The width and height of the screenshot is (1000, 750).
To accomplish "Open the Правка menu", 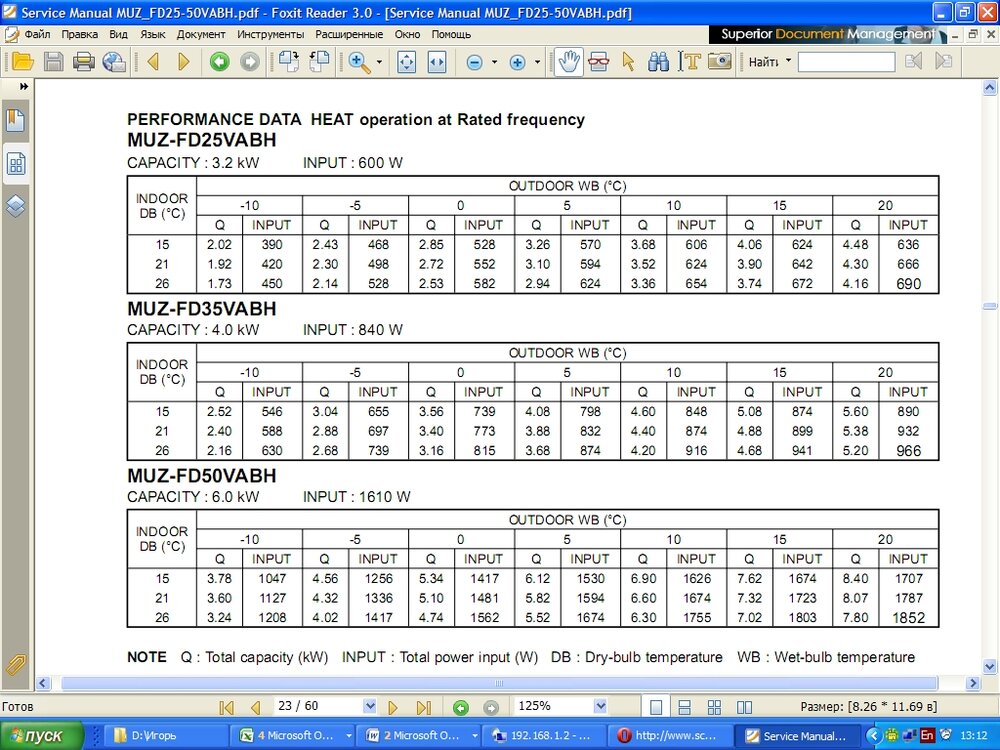I will click(80, 34).
